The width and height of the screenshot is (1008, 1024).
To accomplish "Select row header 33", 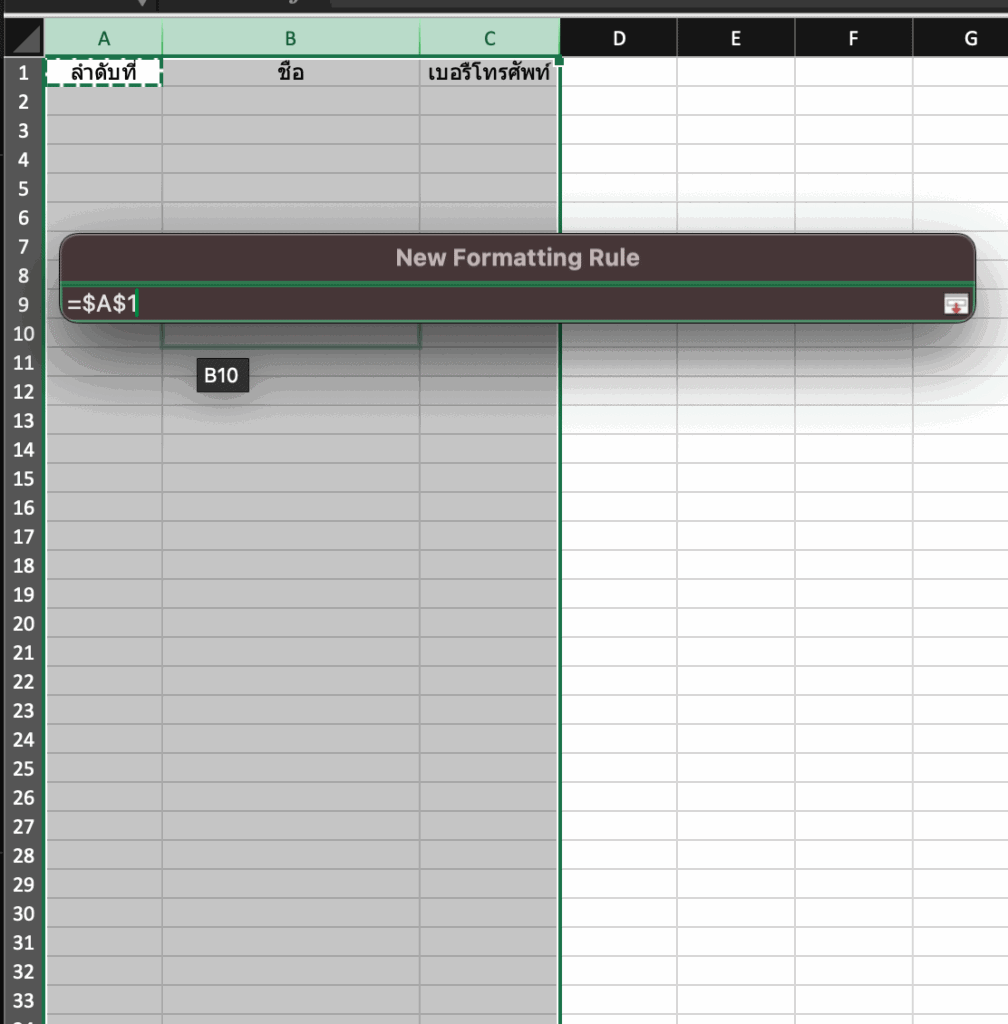I will point(22,1002).
